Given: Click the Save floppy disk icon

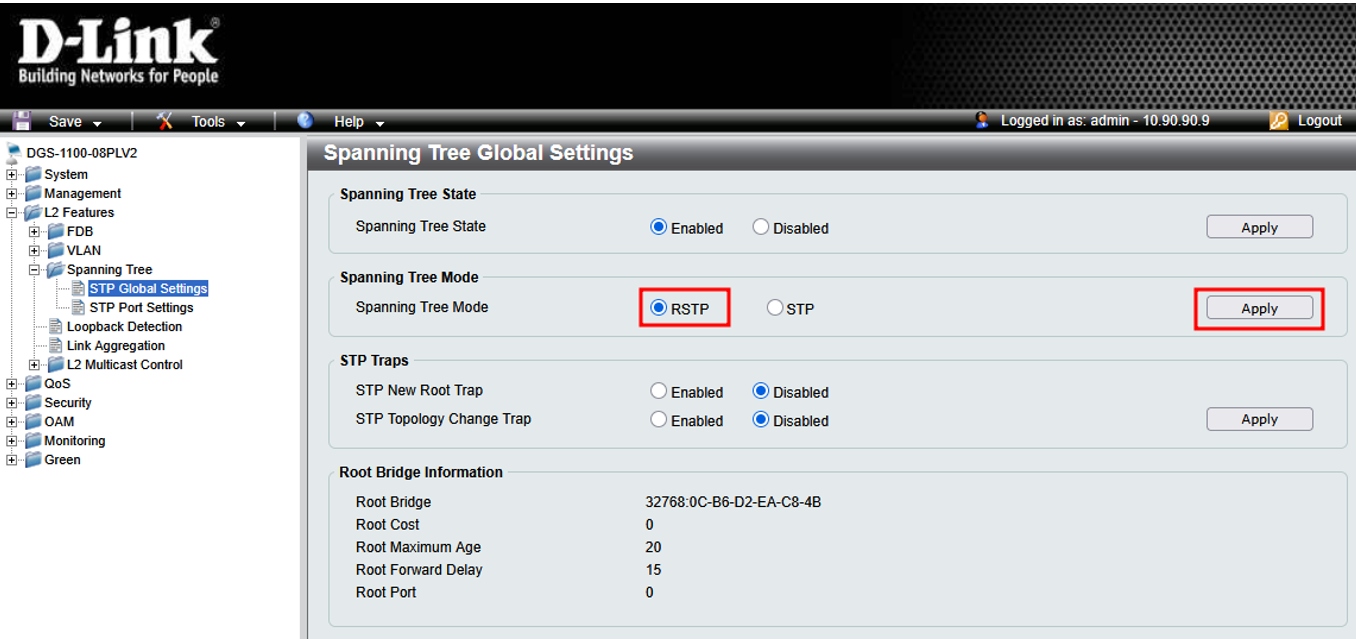Looking at the screenshot, I should pyautogui.click(x=21, y=121).
